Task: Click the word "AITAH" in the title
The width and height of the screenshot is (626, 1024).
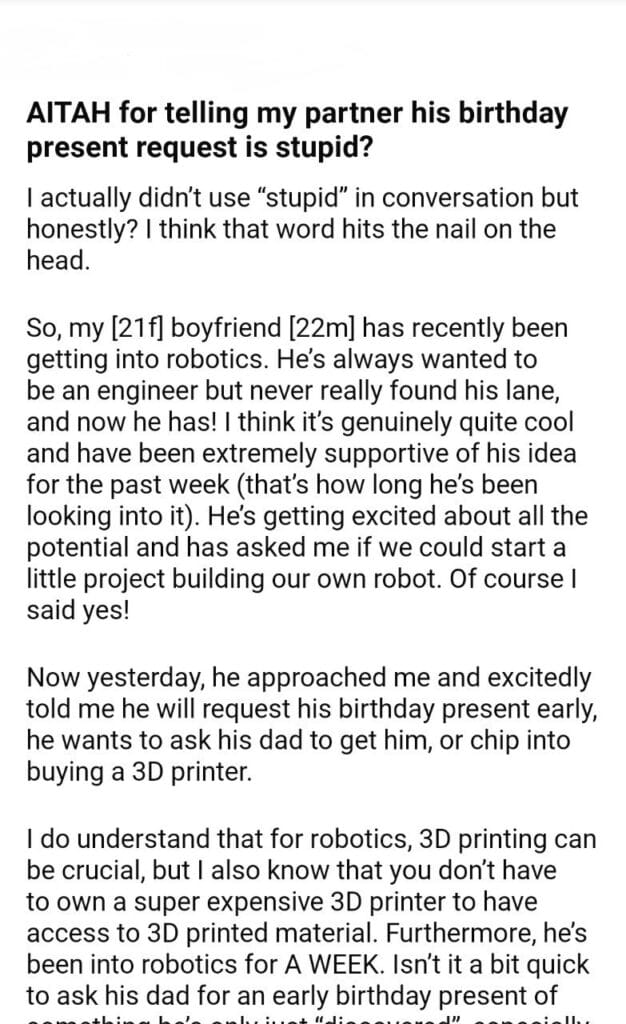Action: click(x=62, y=113)
